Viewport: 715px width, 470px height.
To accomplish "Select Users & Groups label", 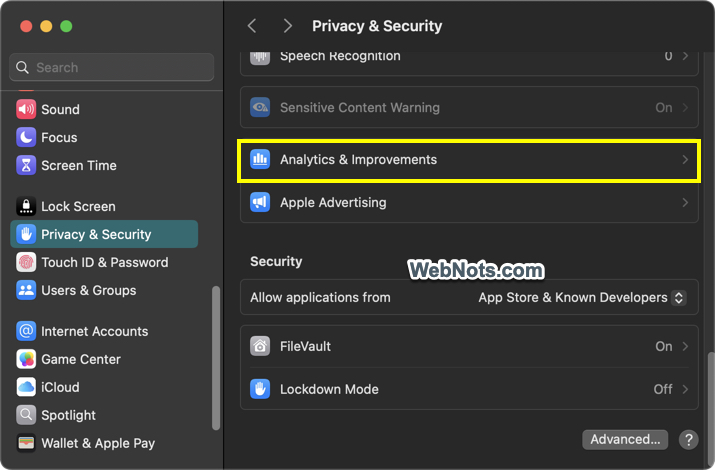I will 89,290.
